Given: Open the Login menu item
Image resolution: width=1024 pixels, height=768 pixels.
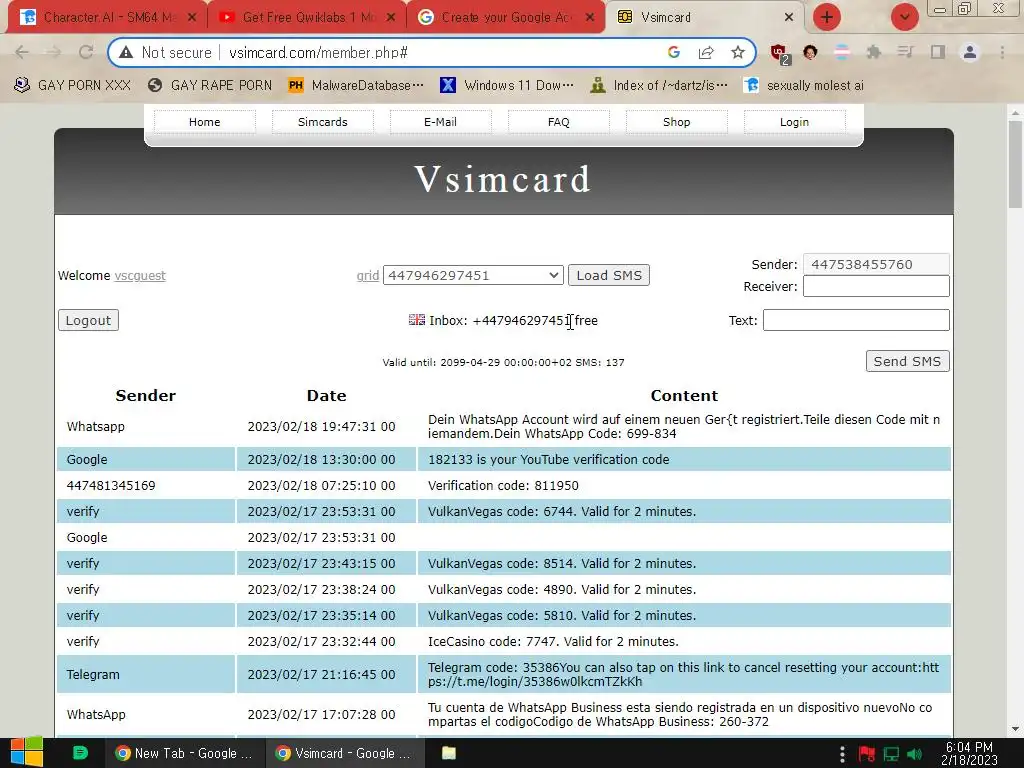Looking at the screenshot, I should click(x=794, y=122).
